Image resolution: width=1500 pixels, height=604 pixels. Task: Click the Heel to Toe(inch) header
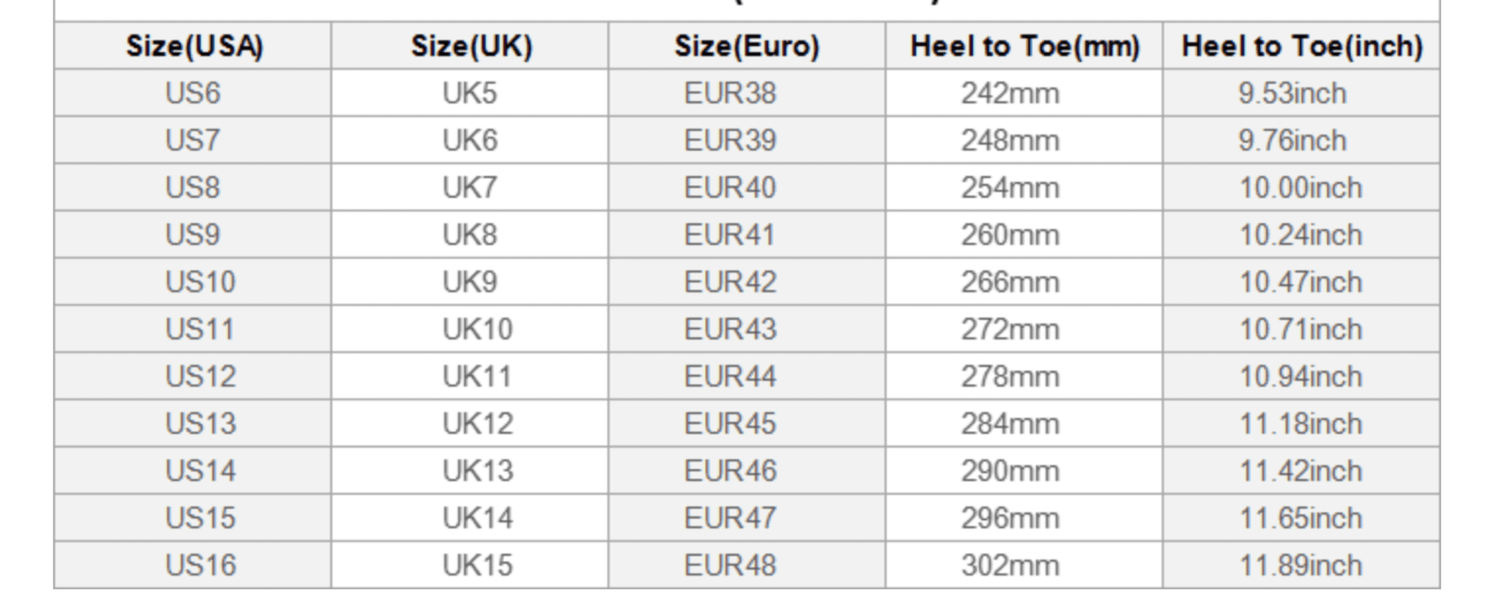pos(1301,46)
